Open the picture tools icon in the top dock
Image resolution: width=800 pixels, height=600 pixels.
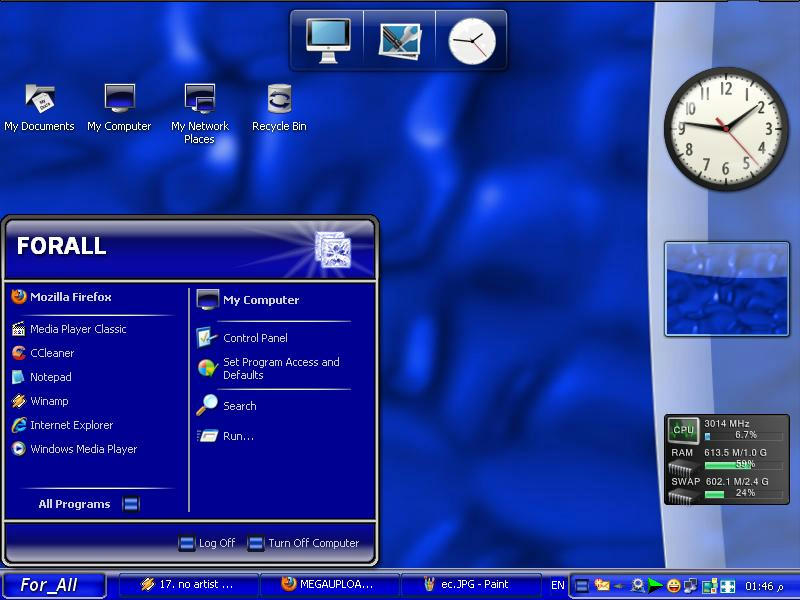tap(399, 41)
